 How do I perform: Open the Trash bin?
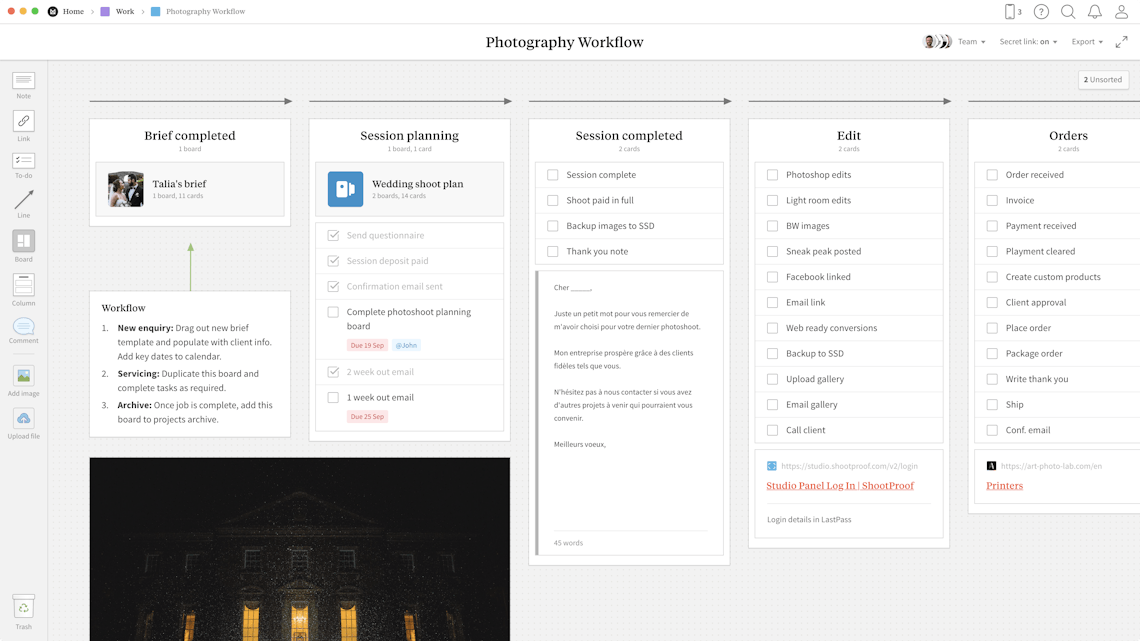(23, 612)
